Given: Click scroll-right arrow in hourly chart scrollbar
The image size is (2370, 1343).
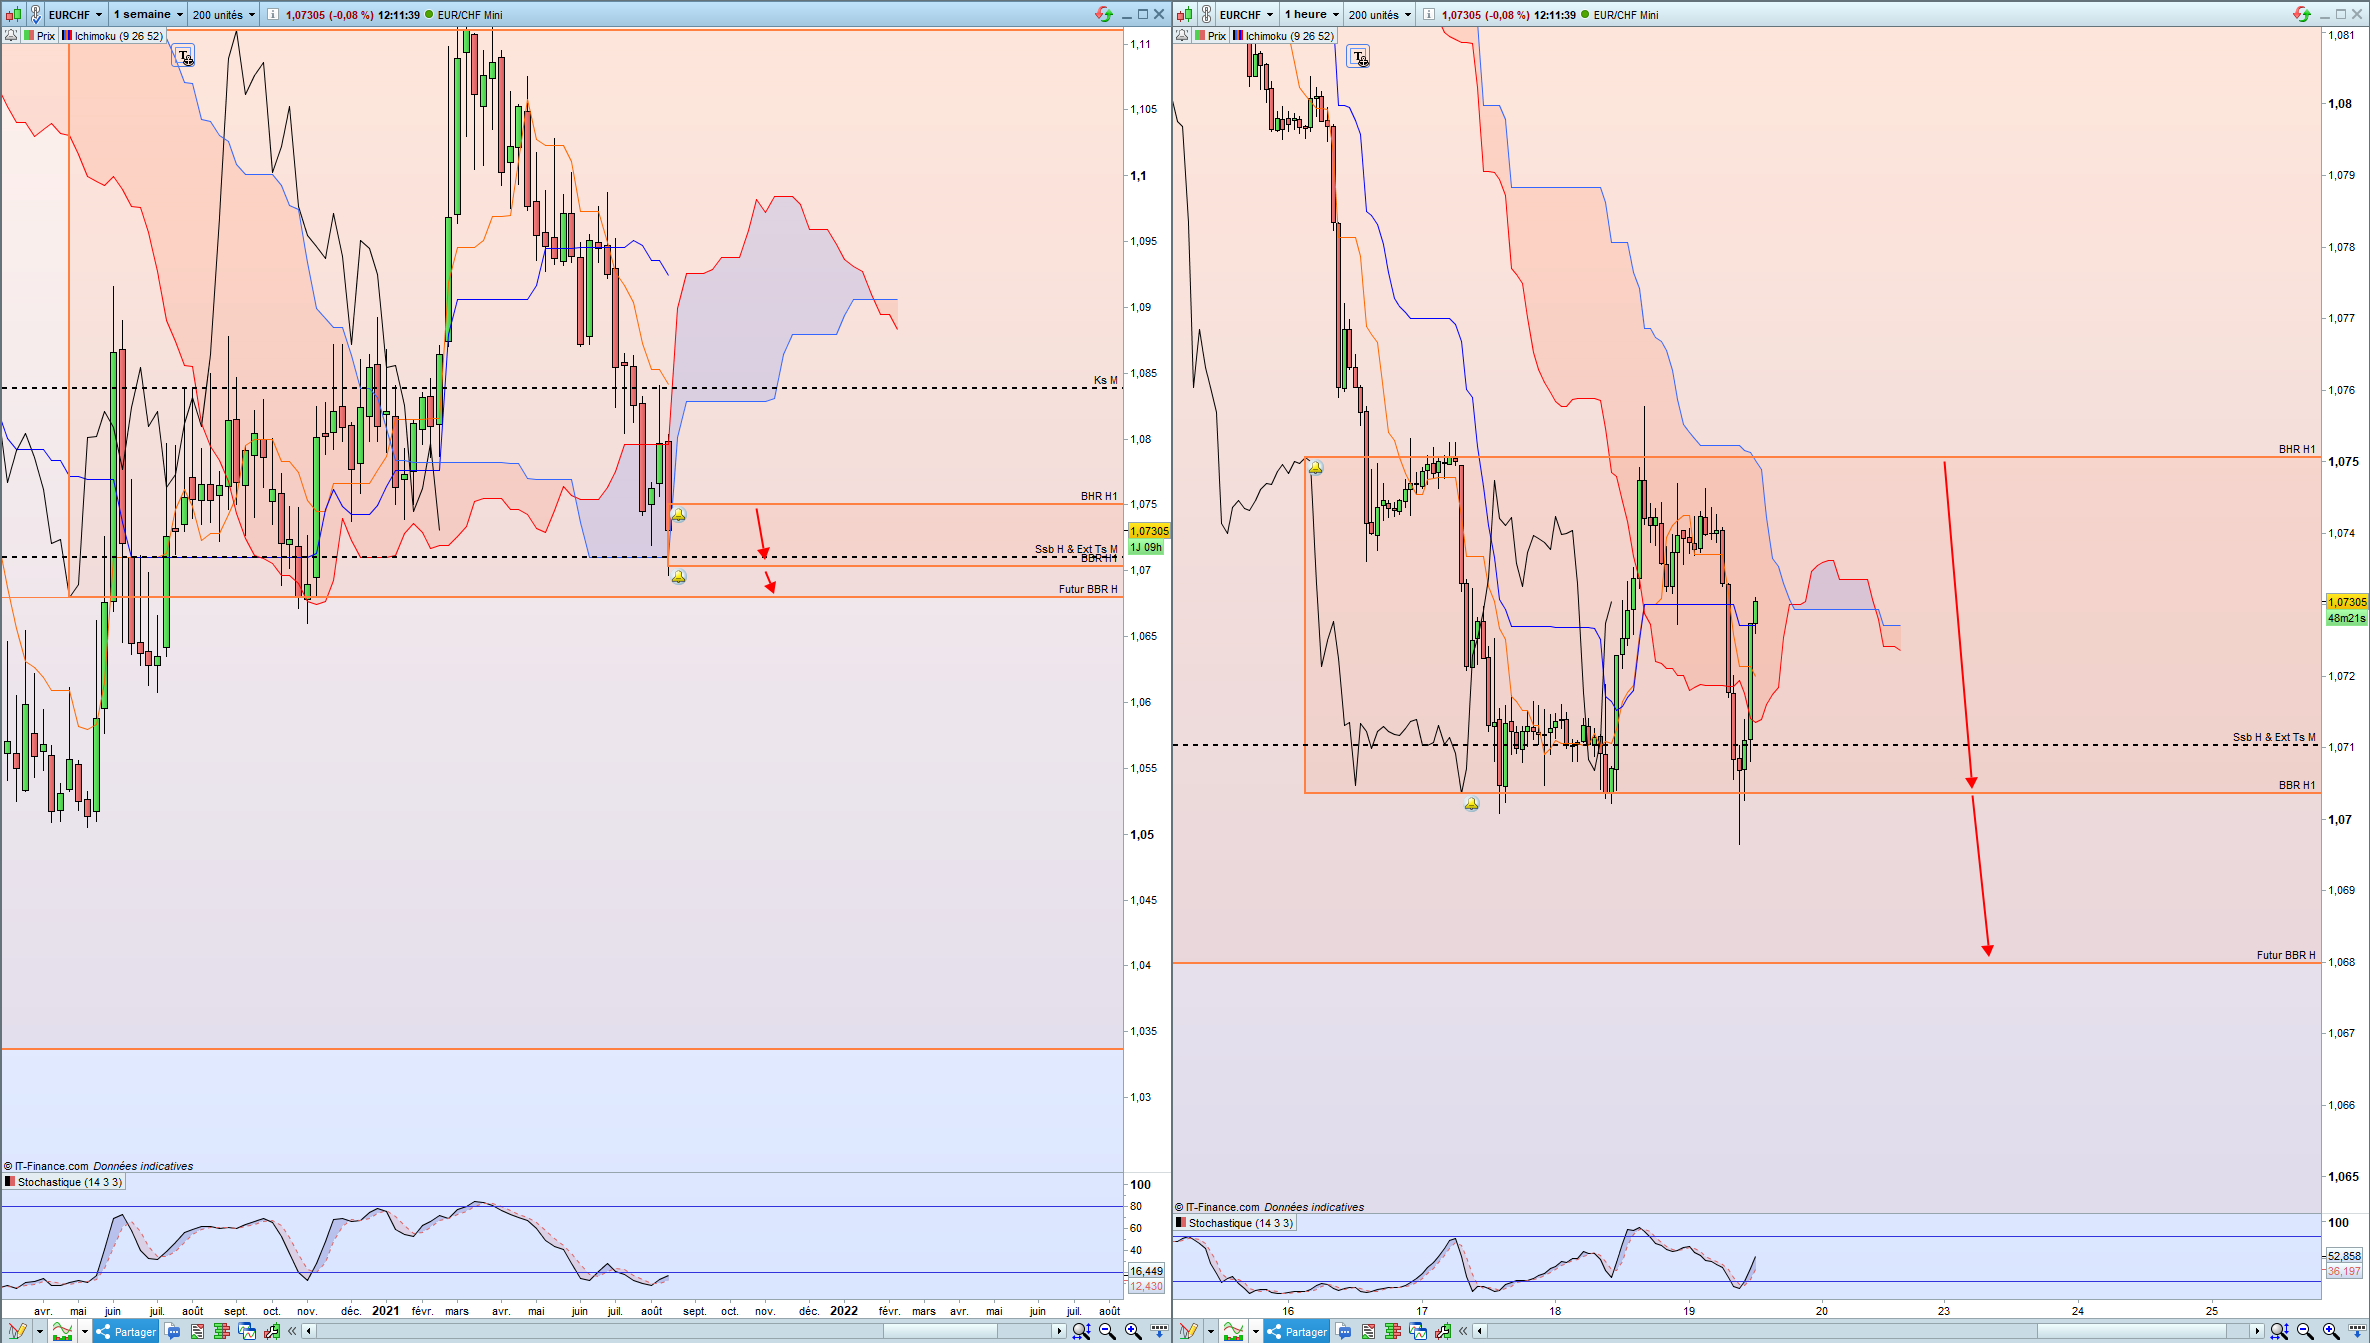Looking at the screenshot, I should coord(2257,1331).
